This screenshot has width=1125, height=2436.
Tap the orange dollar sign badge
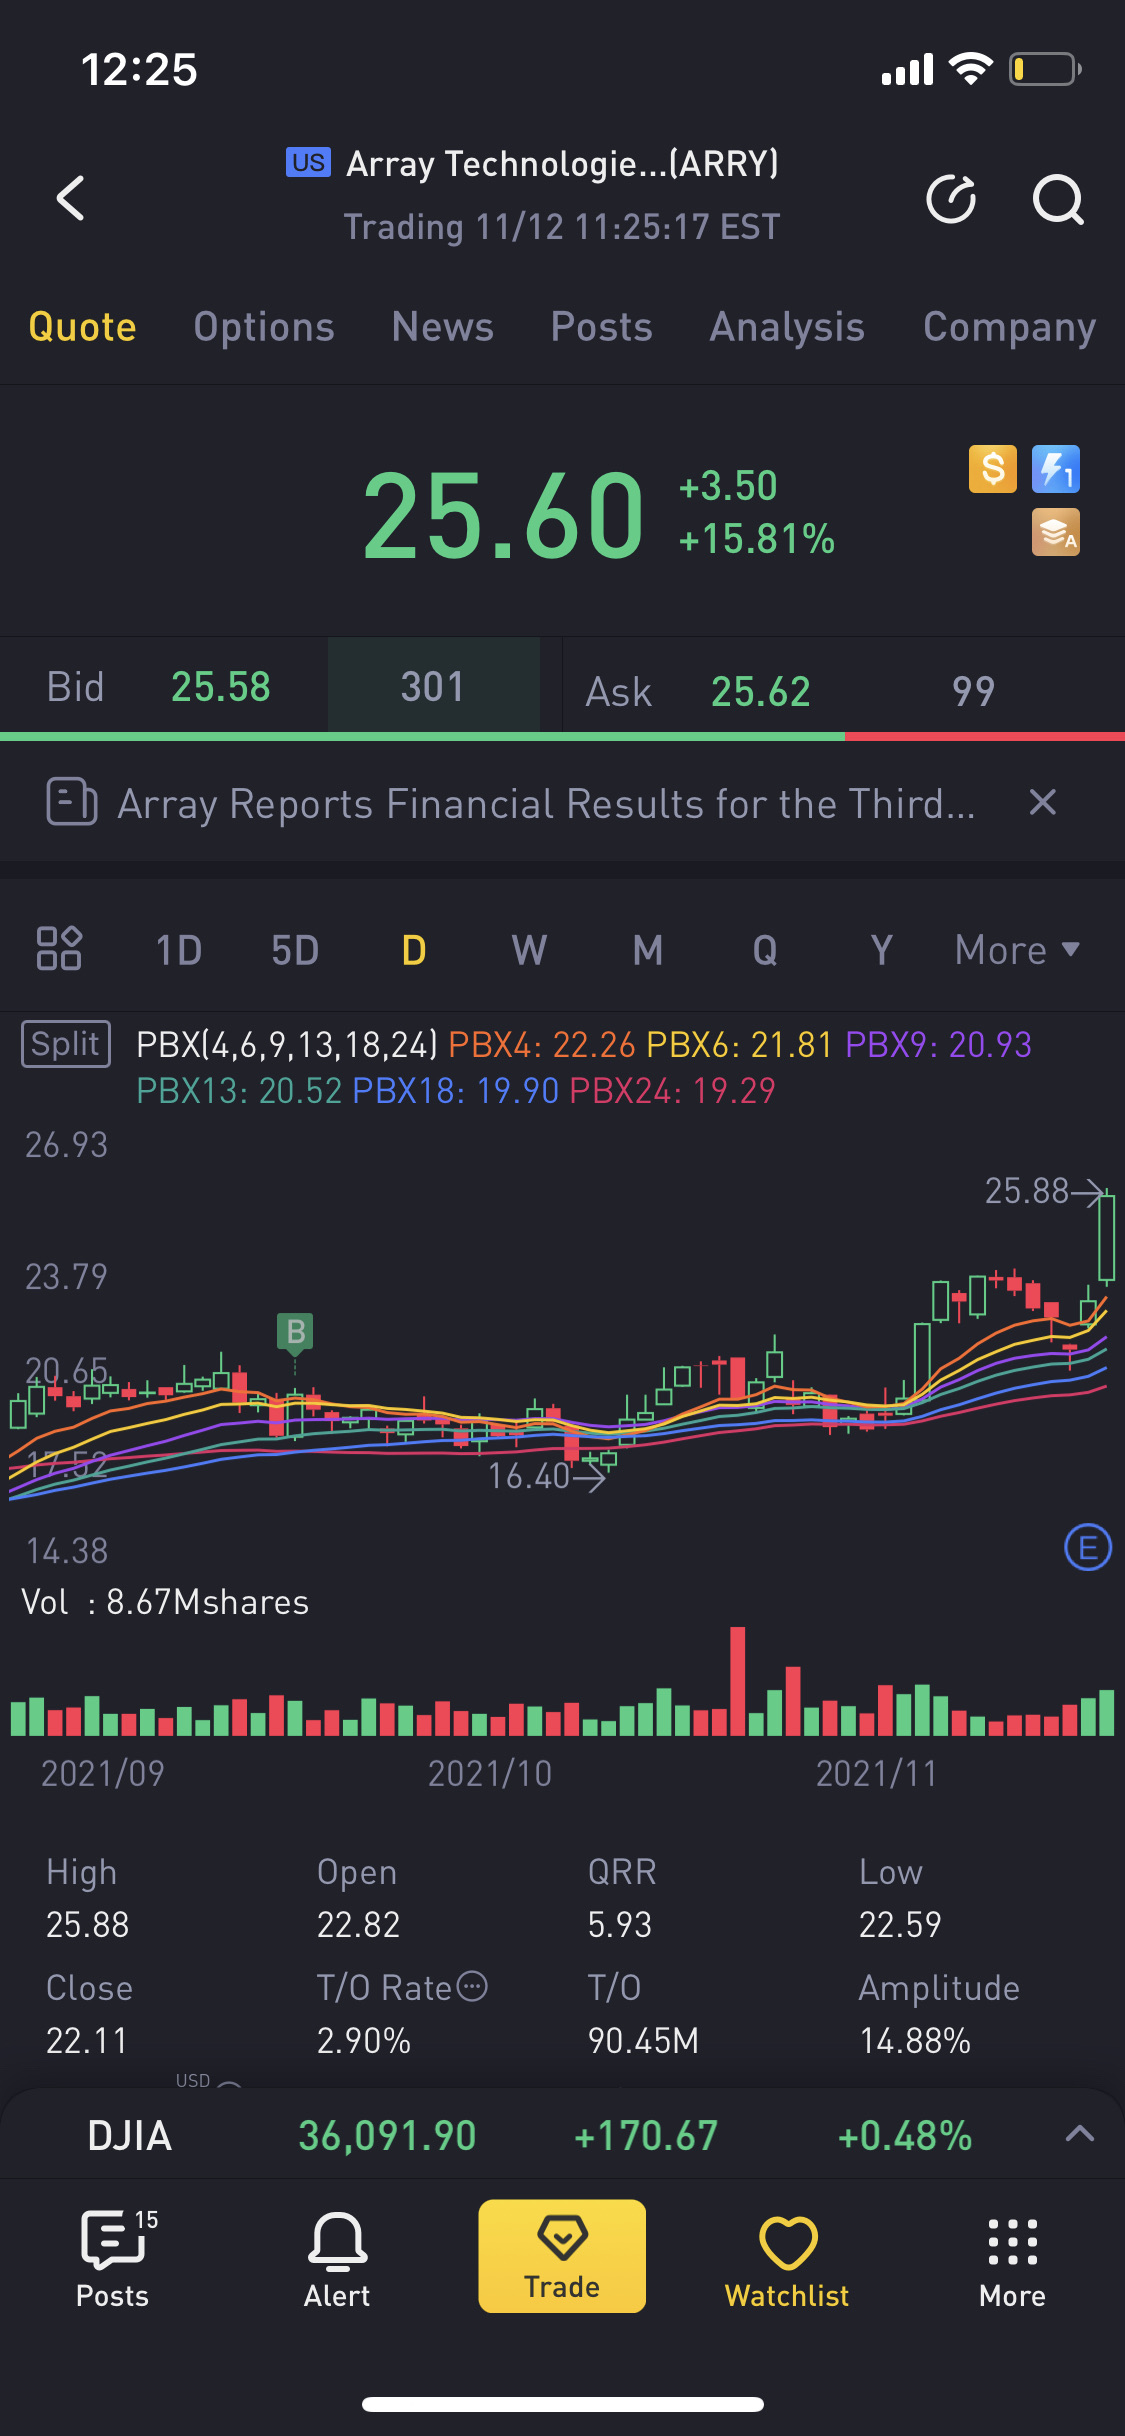993,469
